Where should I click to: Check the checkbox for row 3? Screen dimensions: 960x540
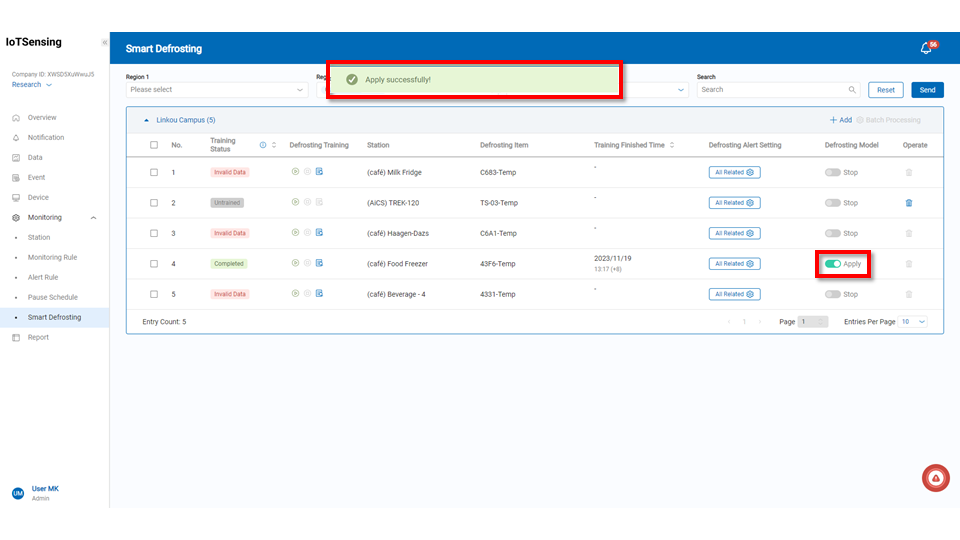(153, 233)
